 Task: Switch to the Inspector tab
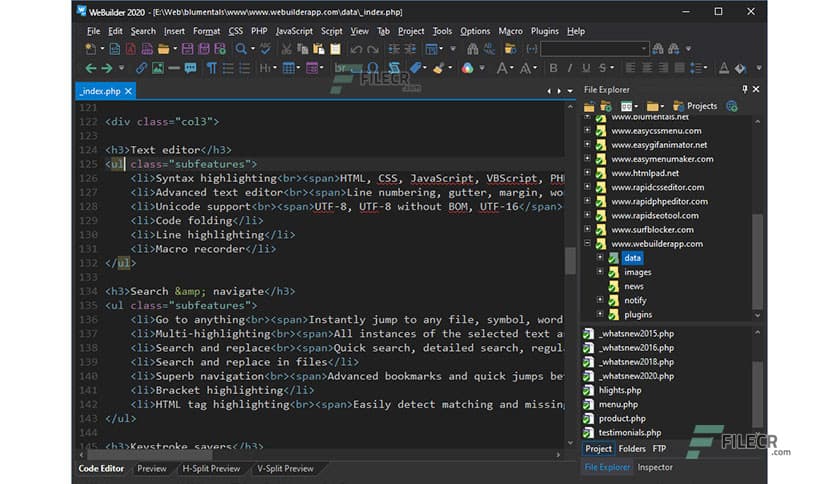coord(655,467)
